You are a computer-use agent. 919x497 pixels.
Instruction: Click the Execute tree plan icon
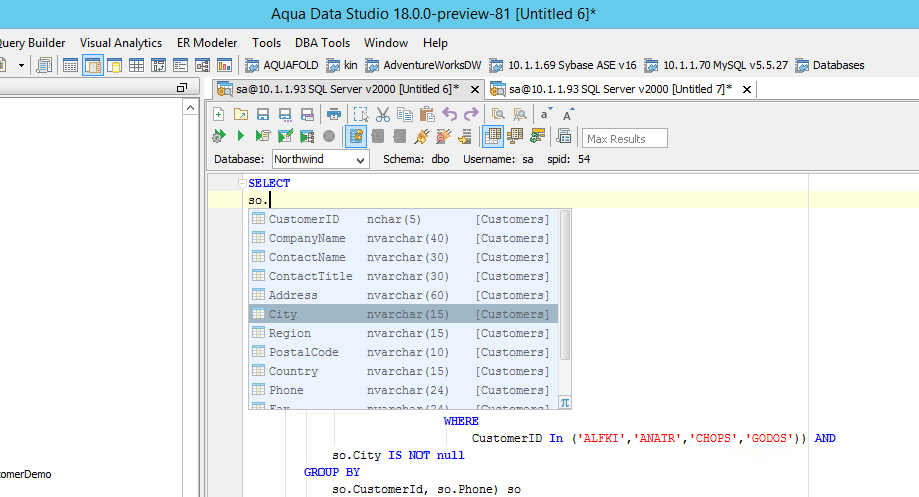click(307, 137)
